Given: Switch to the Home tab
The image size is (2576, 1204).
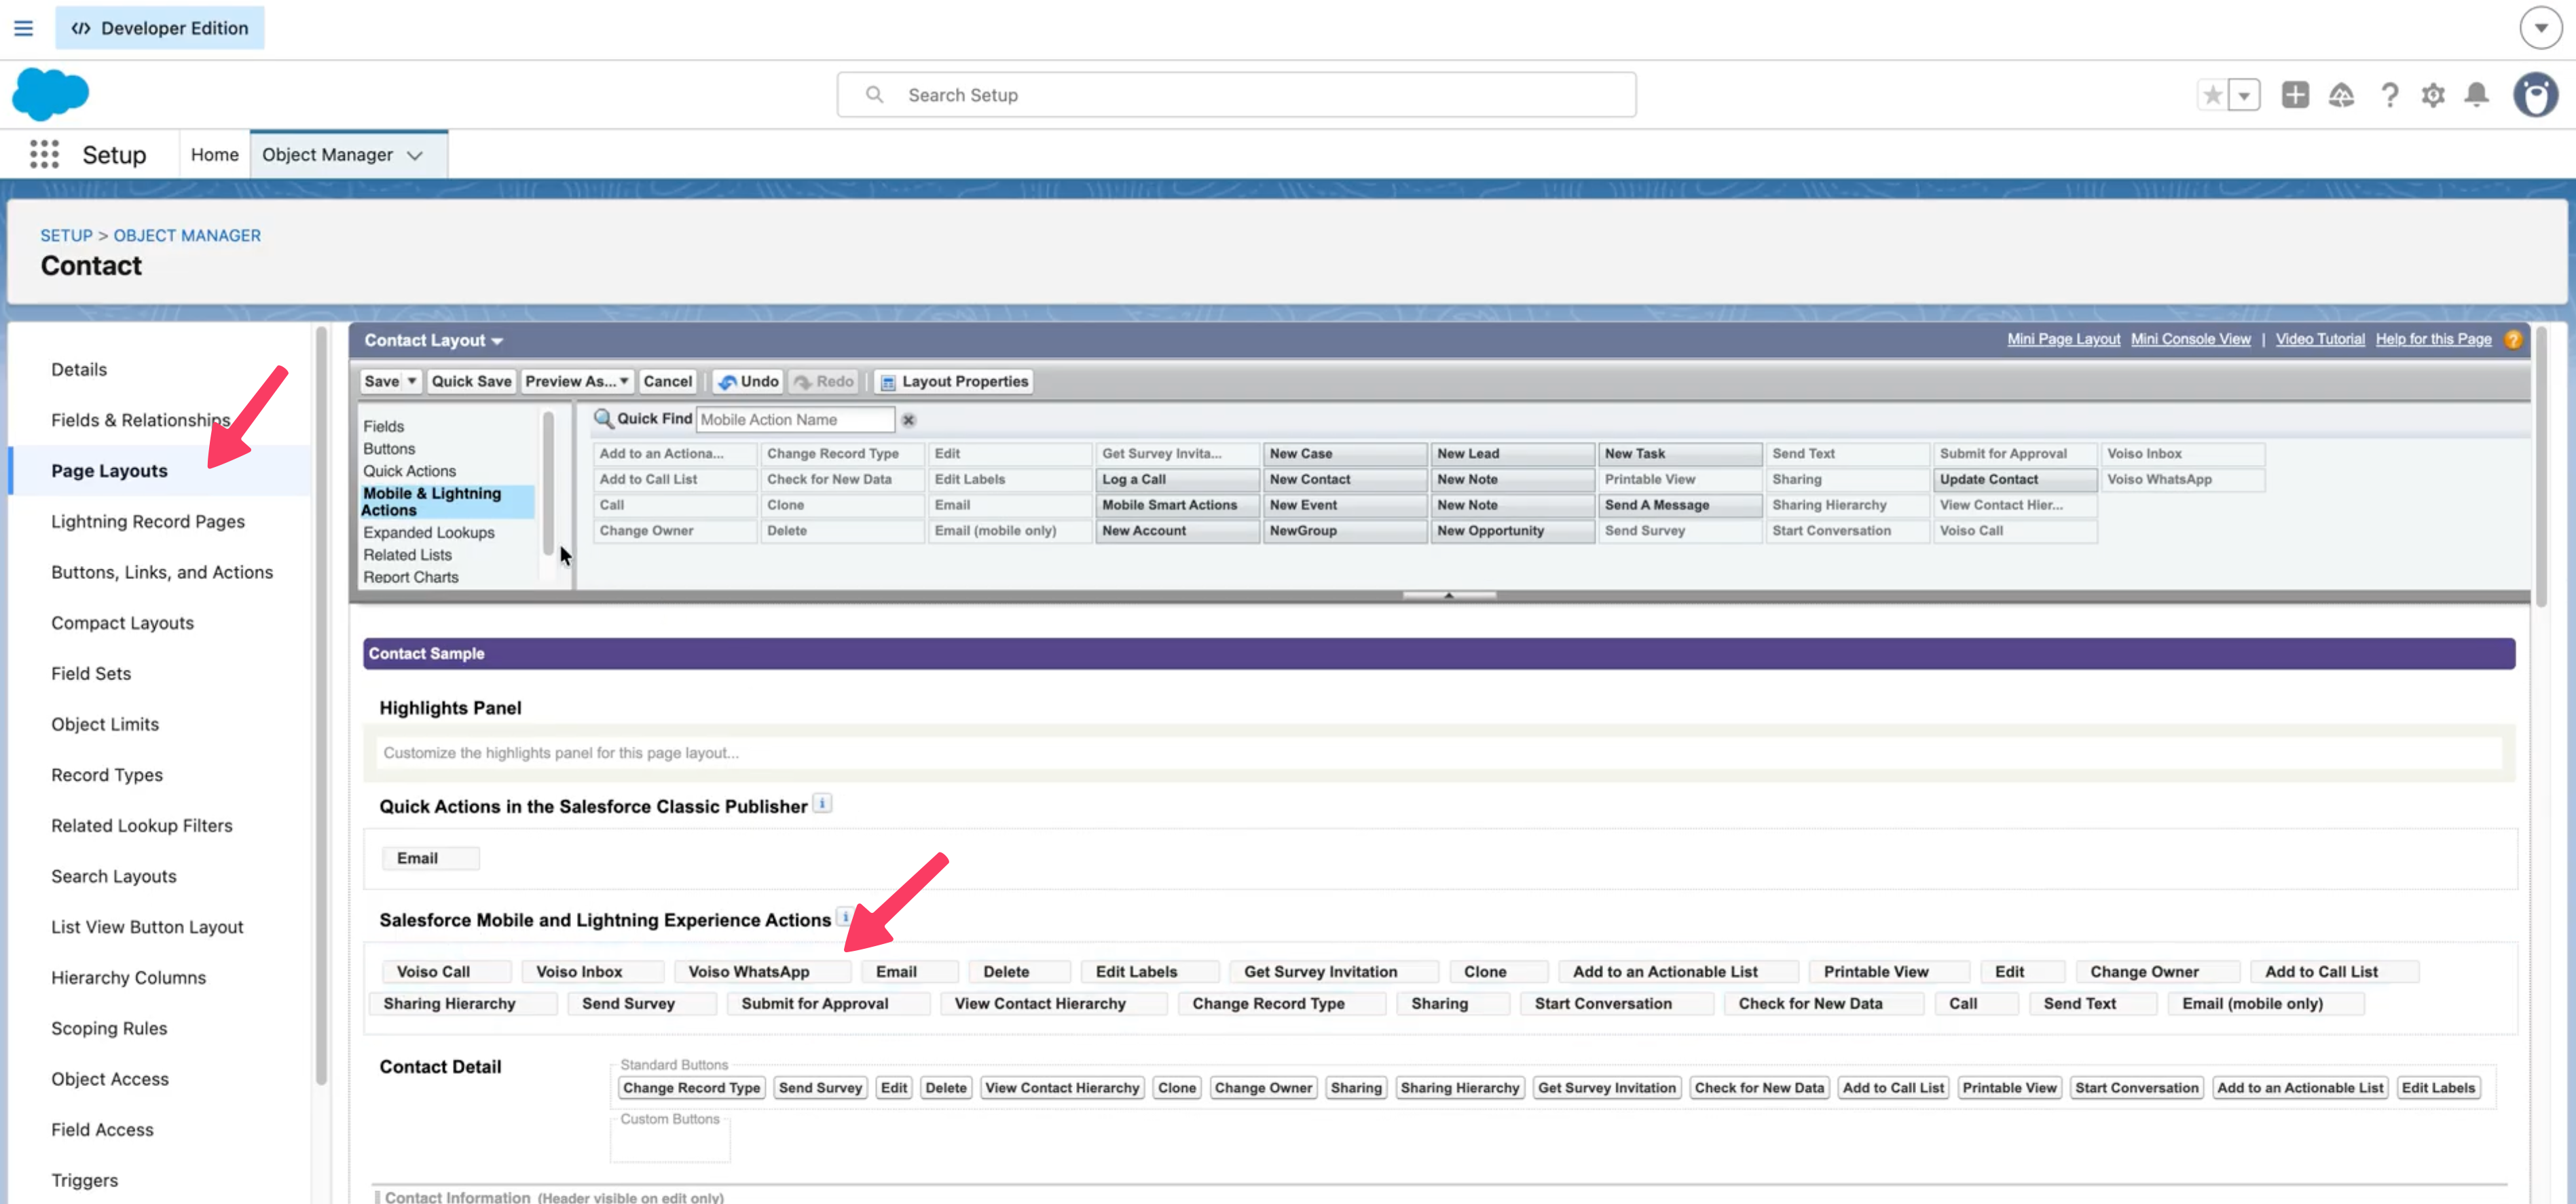Looking at the screenshot, I should [215, 155].
